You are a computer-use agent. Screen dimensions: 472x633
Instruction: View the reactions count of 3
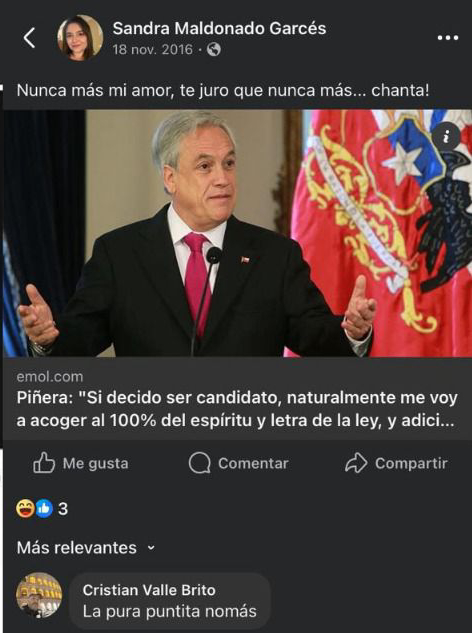63,508
